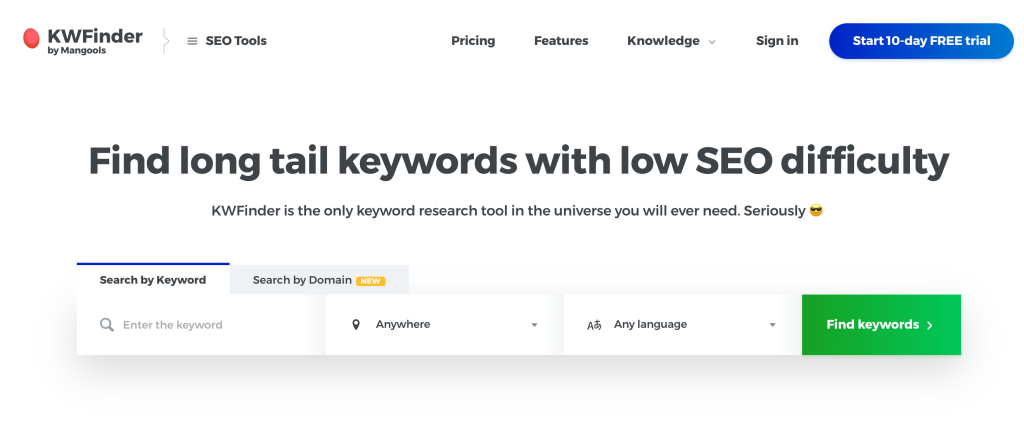Open the SEO Tools menu label
1024x424 pixels.
[236, 41]
